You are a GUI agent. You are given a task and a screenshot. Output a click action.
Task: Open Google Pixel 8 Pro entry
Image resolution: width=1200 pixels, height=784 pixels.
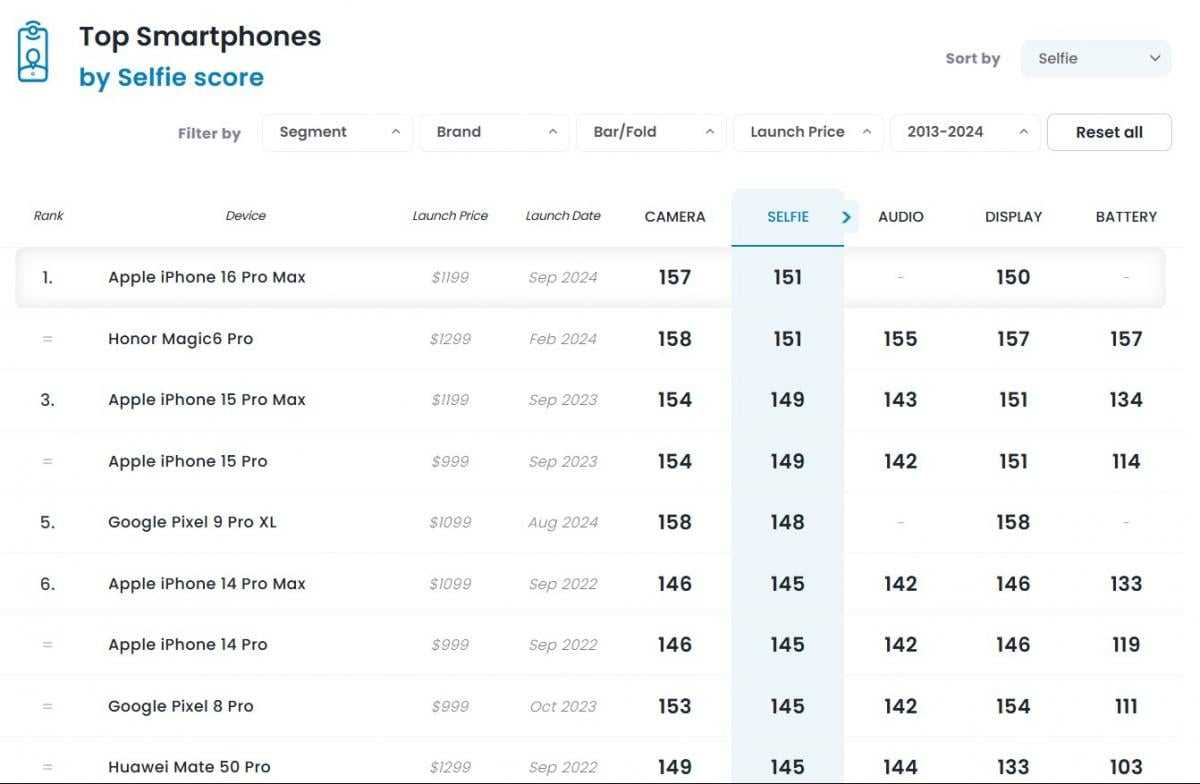click(181, 706)
